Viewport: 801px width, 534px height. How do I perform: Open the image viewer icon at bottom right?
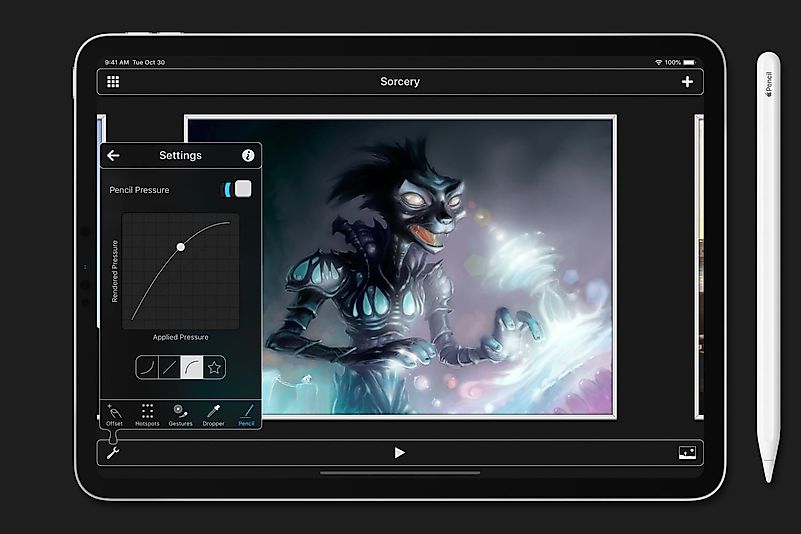[687, 453]
